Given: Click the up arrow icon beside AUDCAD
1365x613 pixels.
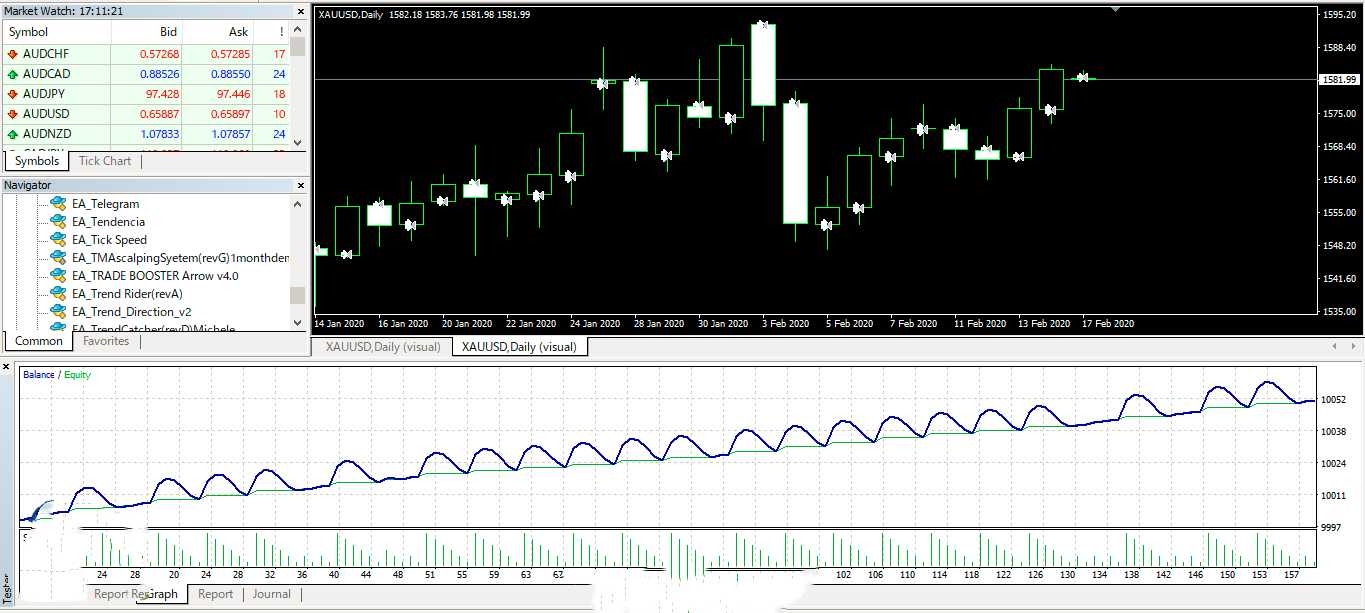Looking at the screenshot, I should pyautogui.click(x=13, y=74).
